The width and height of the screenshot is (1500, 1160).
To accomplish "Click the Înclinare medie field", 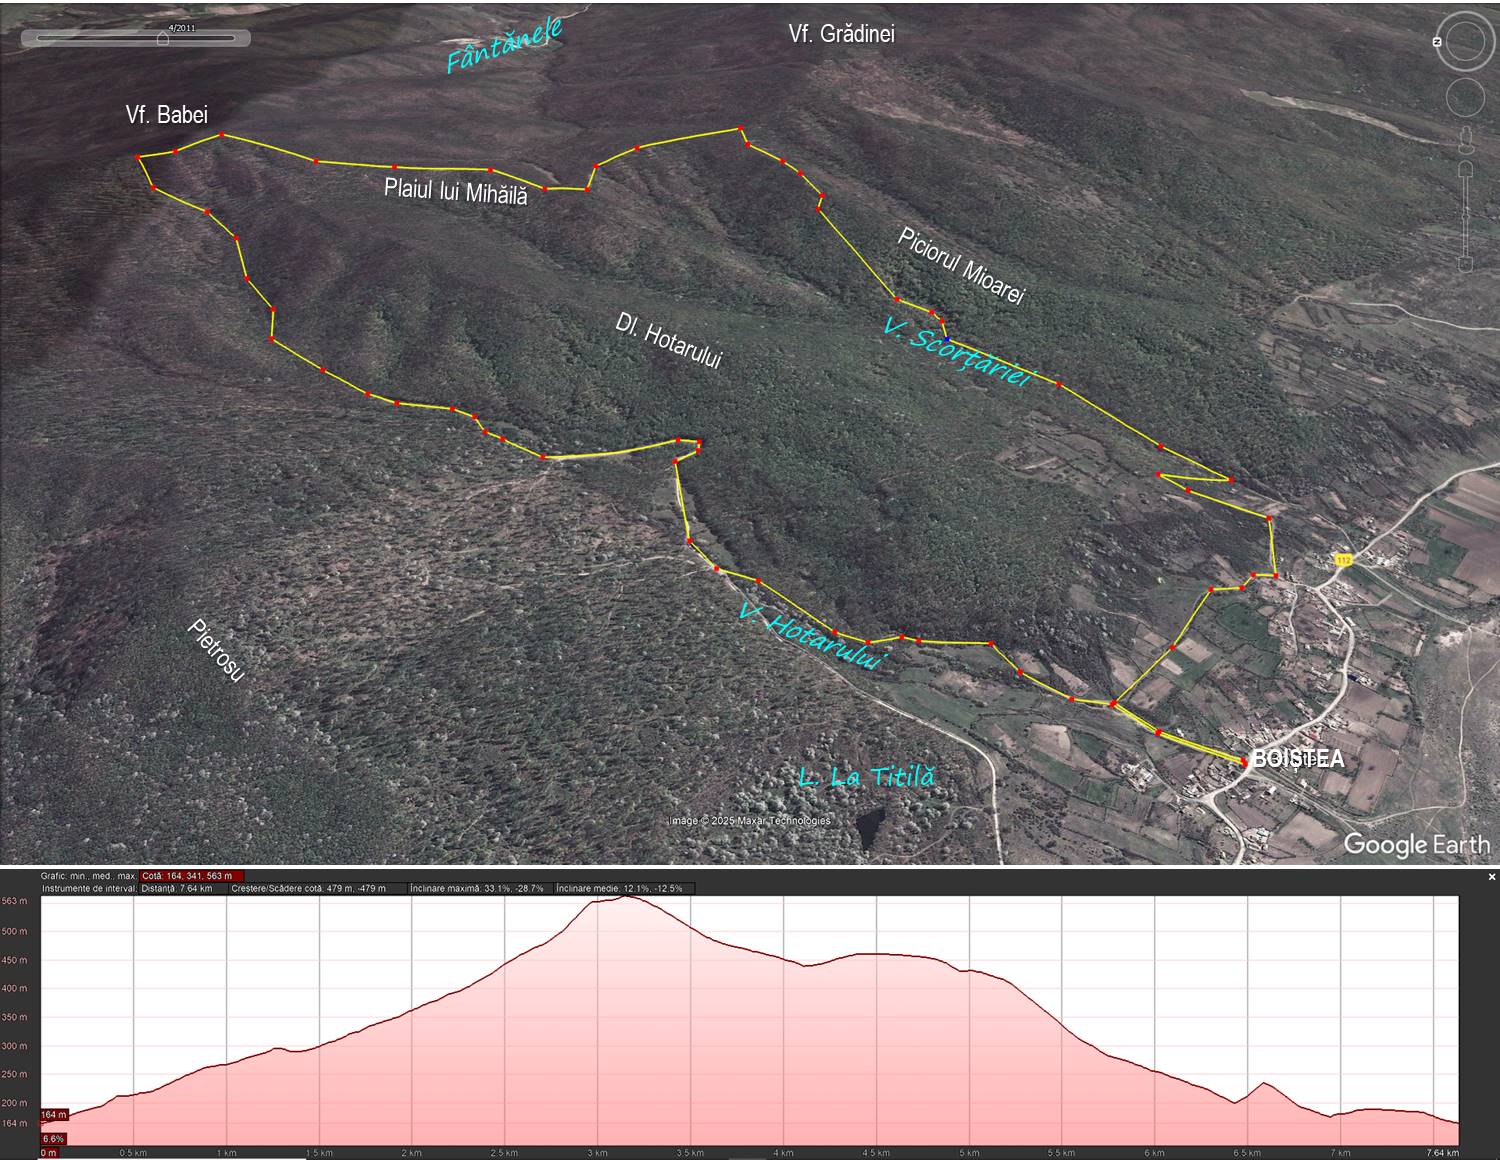I will click(620, 888).
